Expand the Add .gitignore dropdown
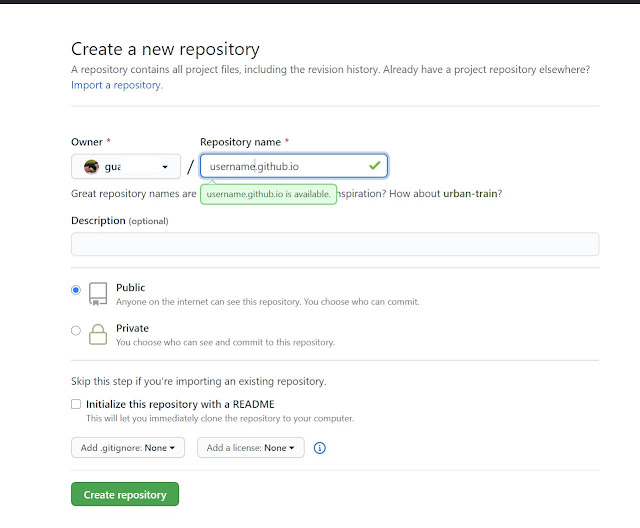This screenshot has width=640, height=528. (x=128, y=448)
